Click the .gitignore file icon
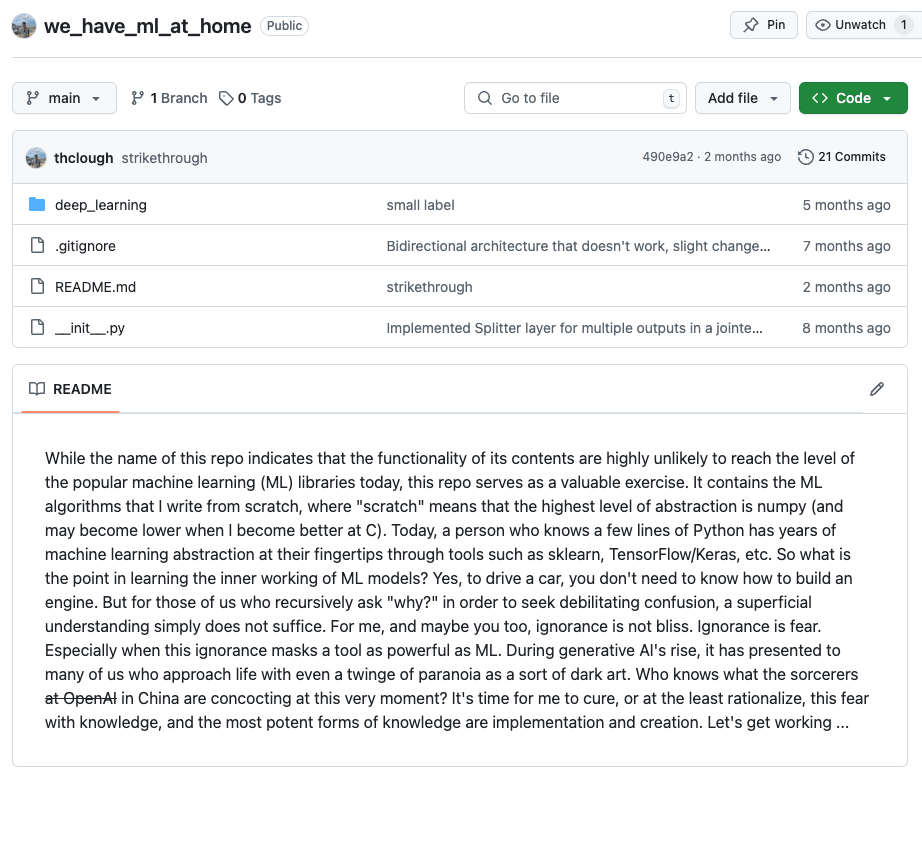Screen dimensions: 922x846 37,246
